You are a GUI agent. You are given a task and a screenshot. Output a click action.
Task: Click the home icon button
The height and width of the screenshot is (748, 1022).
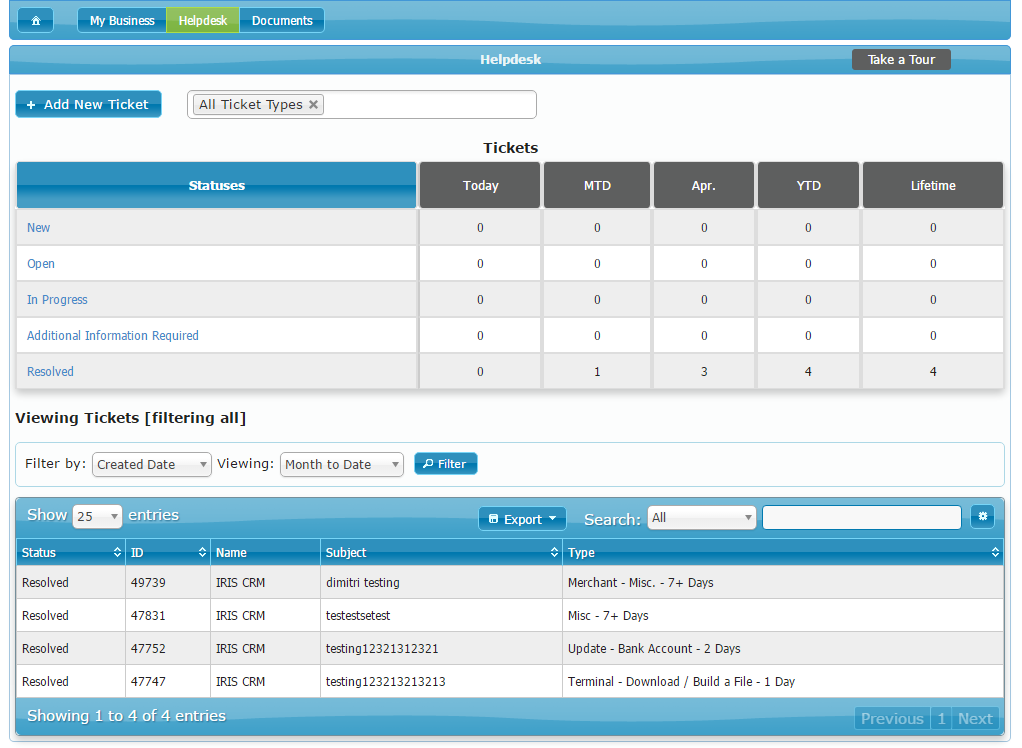pyautogui.click(x=35, y=21)
